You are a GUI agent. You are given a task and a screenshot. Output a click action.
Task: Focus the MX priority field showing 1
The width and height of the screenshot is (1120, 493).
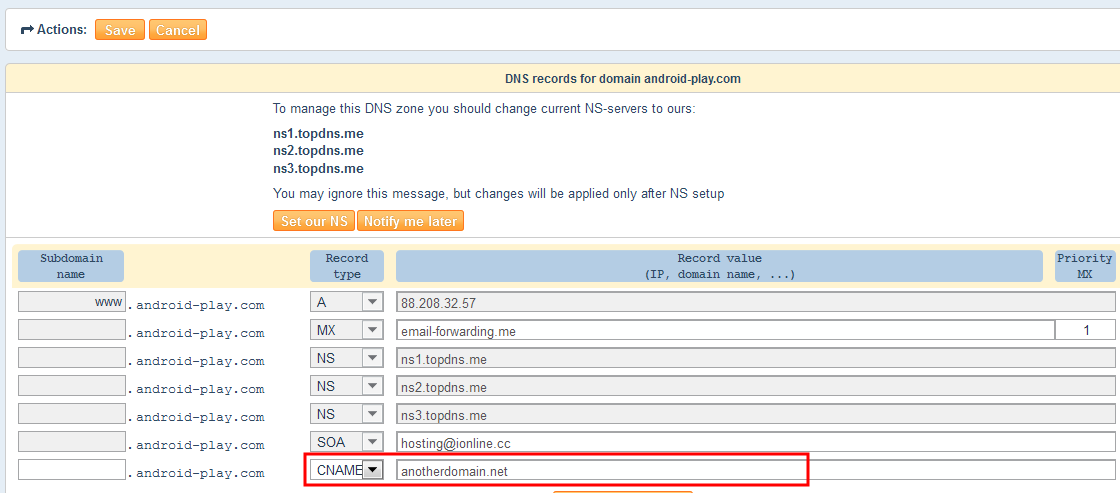1086,330
